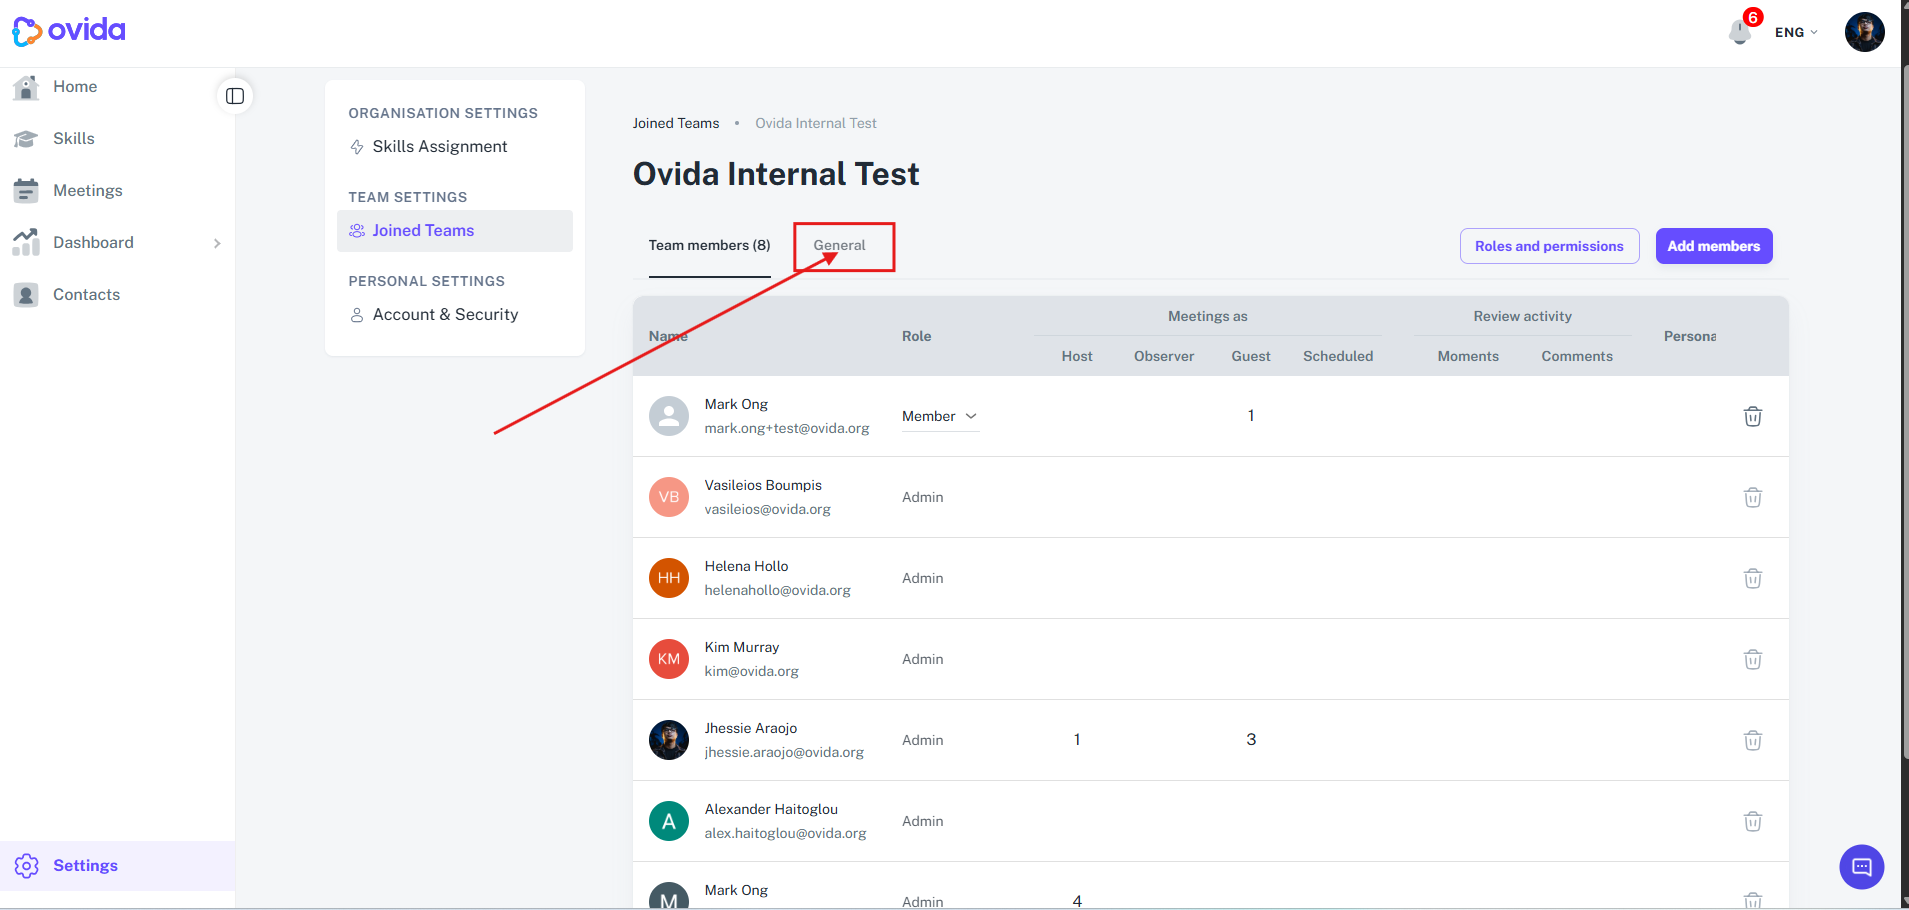1909x910 pixels.
Task: Delete Vasileios Boumpis with trash icon
Action: pos(1753,498)
